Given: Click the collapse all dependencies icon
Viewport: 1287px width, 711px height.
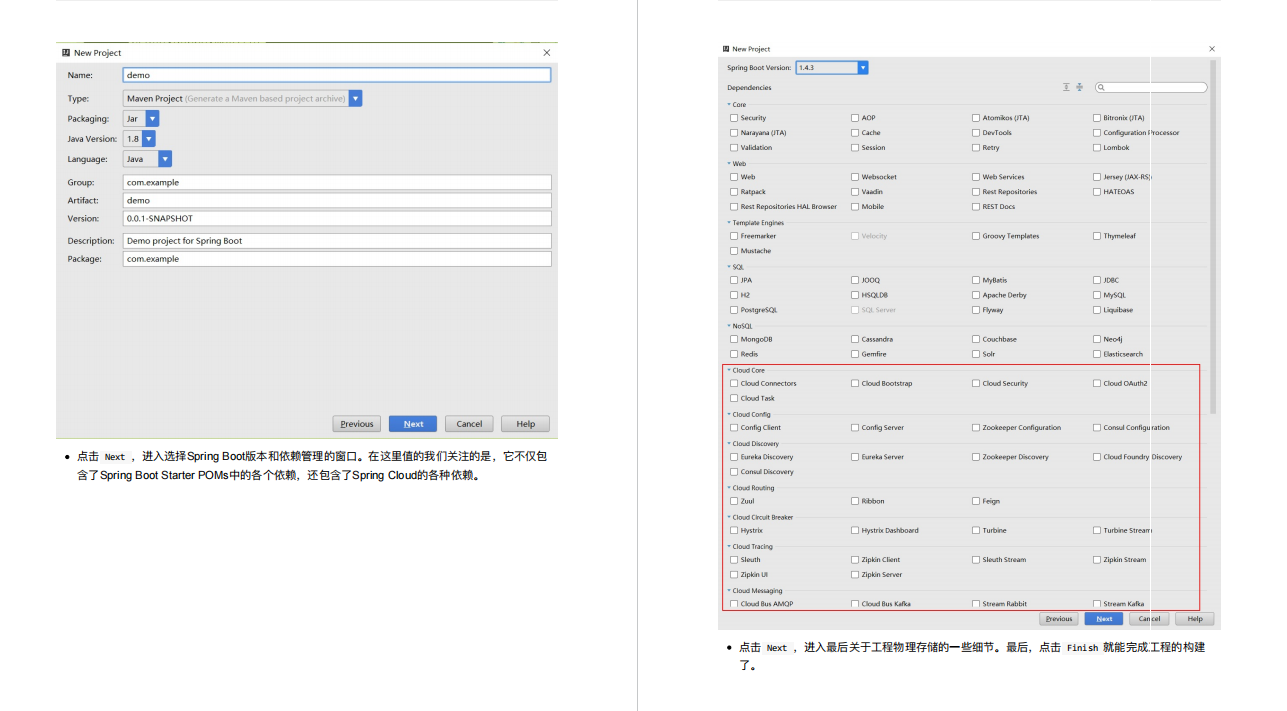Looking at the screenshot, I should point(1080,87).
